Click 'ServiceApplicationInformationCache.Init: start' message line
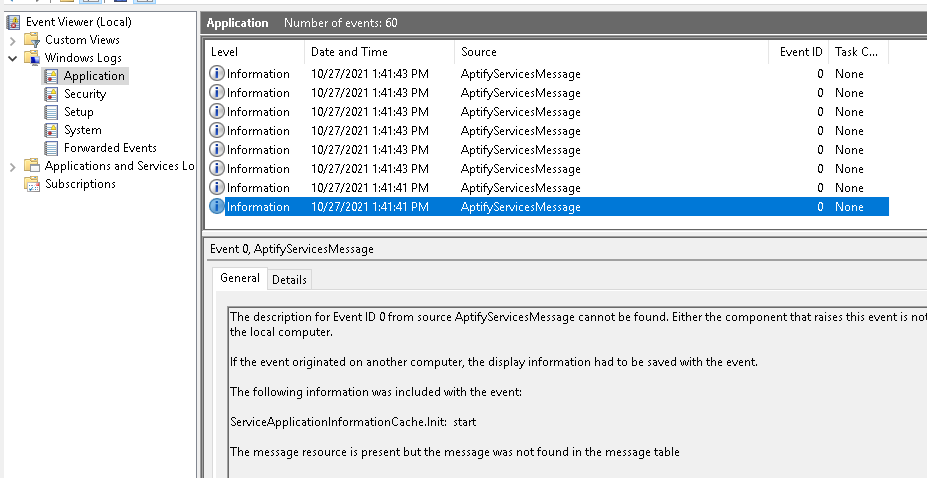This screenshot has width=927, height=478. [x=352, y=422]
